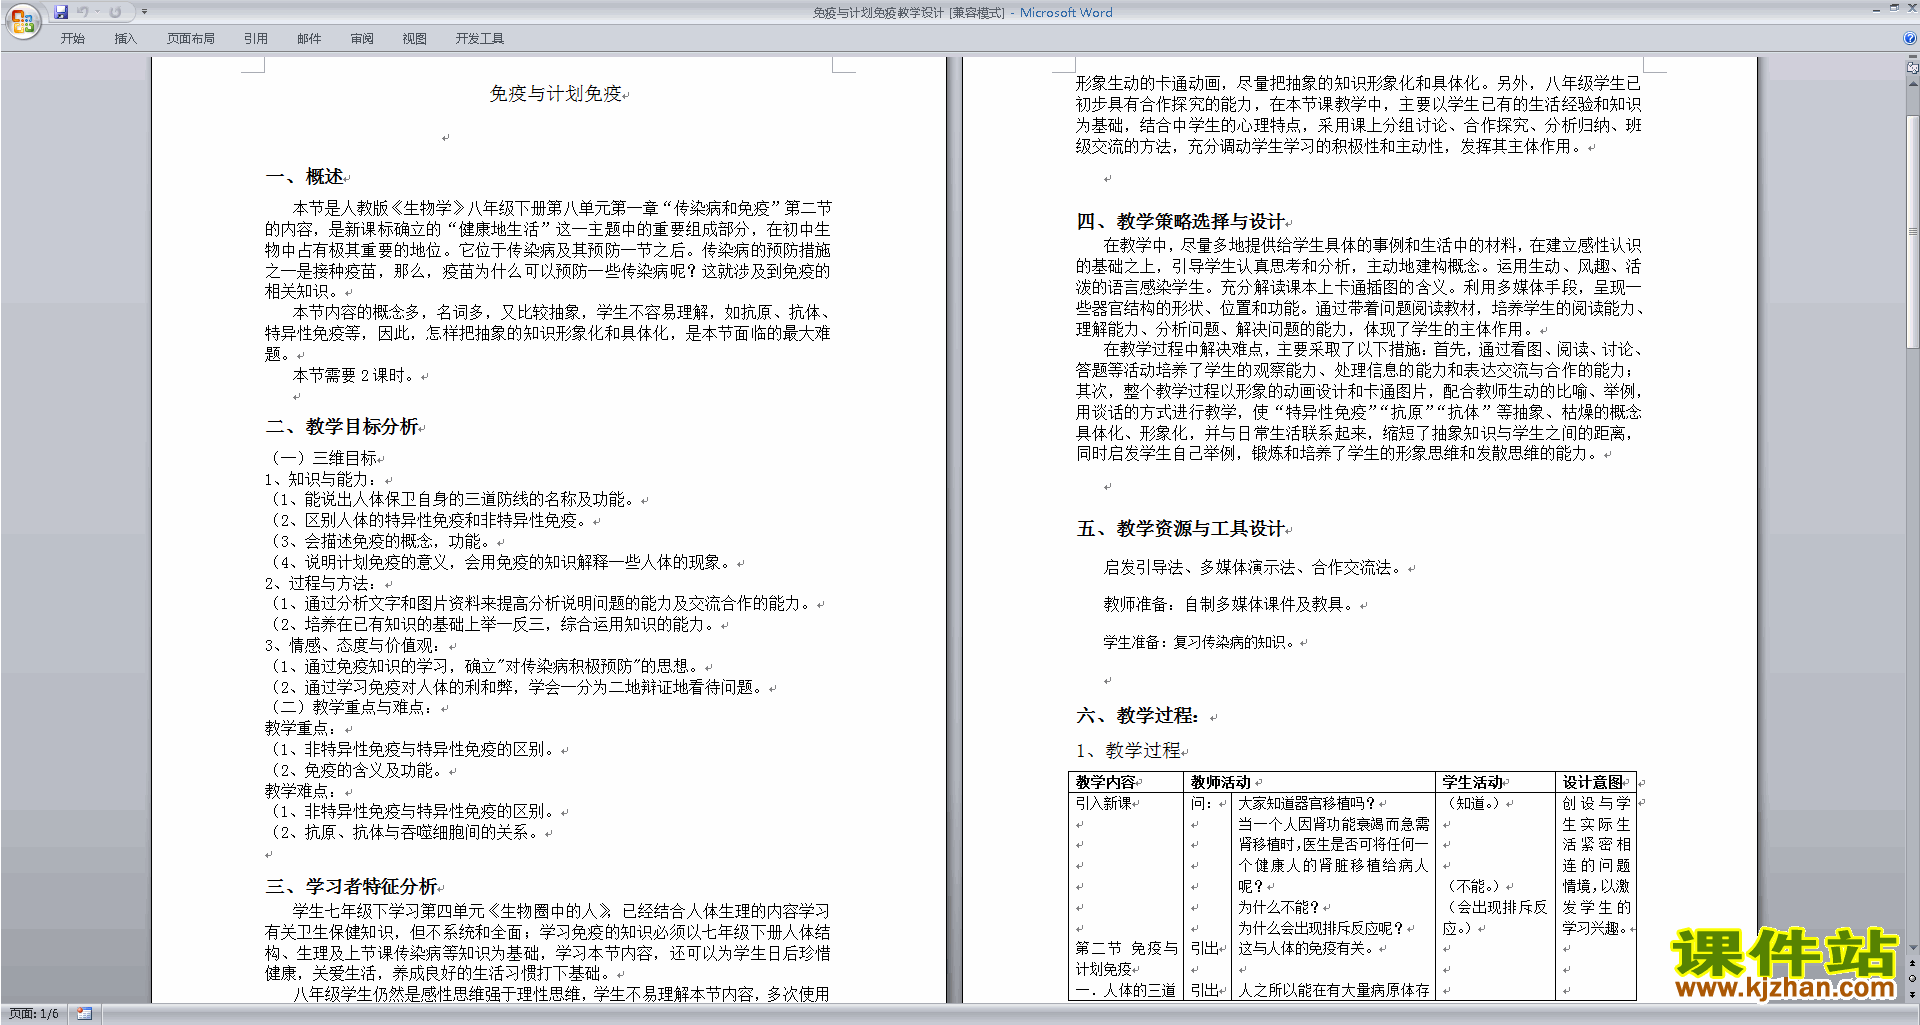
Task: Click the title 免疫与计划免疫
Action: (555, 94)
